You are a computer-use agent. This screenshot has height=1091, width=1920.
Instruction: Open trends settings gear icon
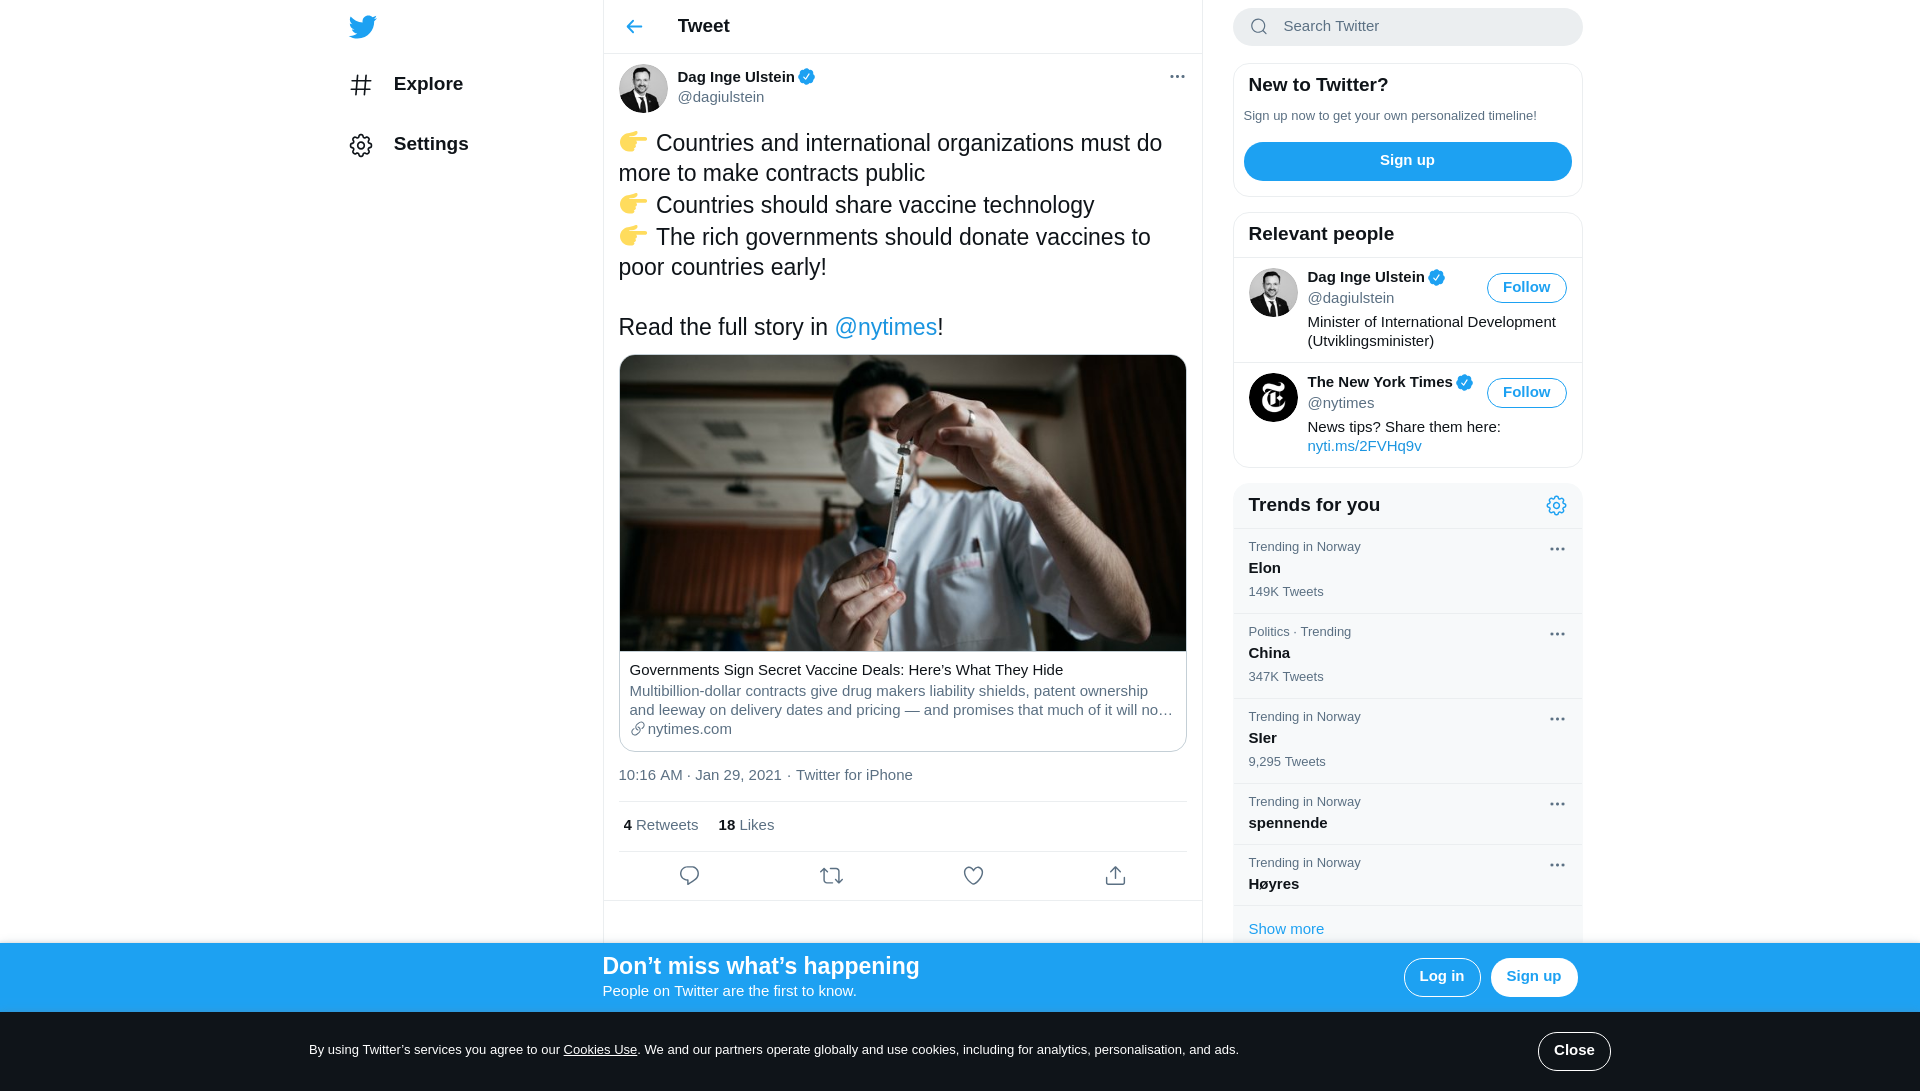click(1556, 506)
